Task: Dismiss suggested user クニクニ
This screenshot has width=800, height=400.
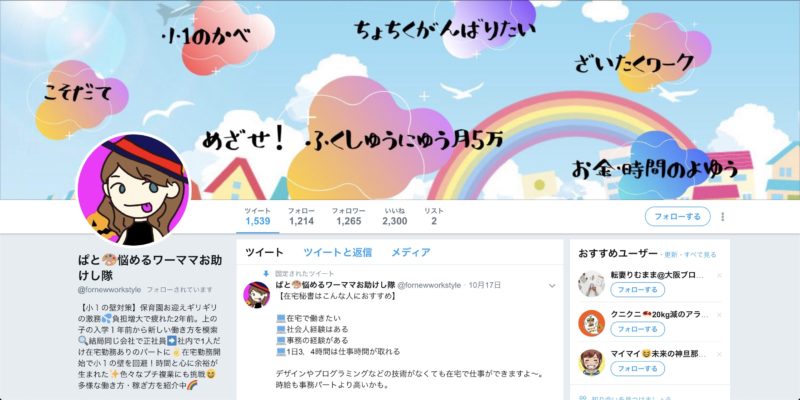Action: tap(719, 315)
